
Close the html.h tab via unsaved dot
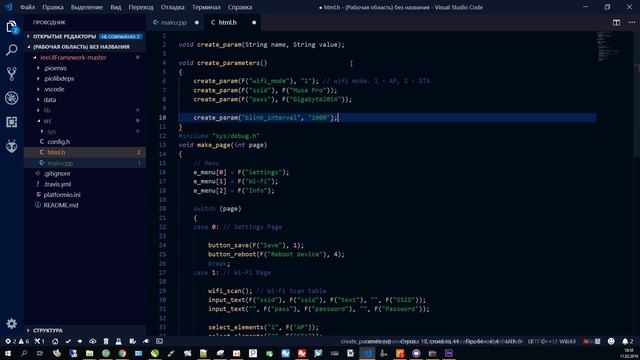[254, 22]
